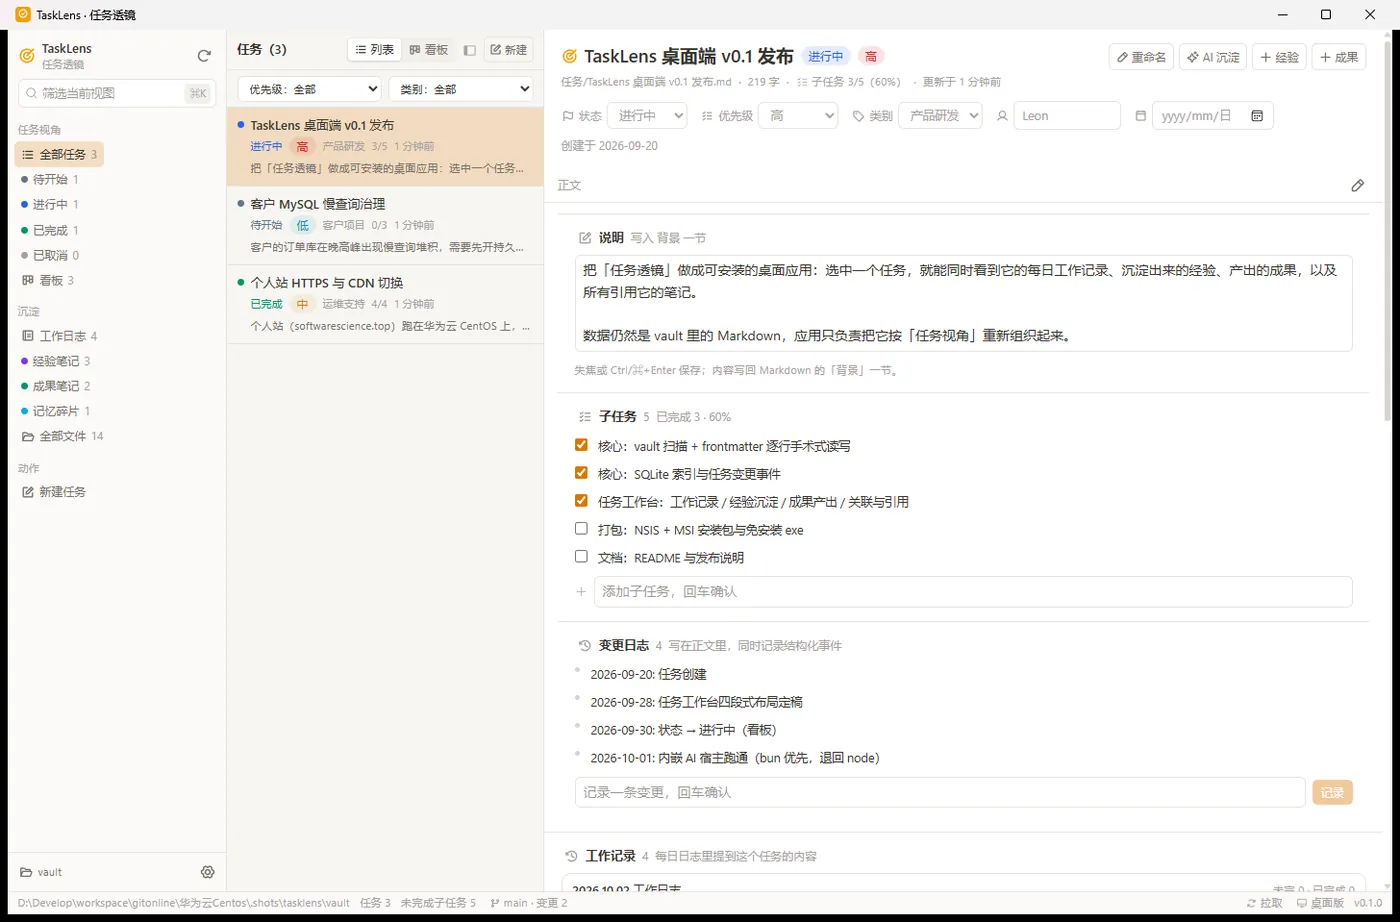Click the 记录 button beside change log input

coord(1332,793)
